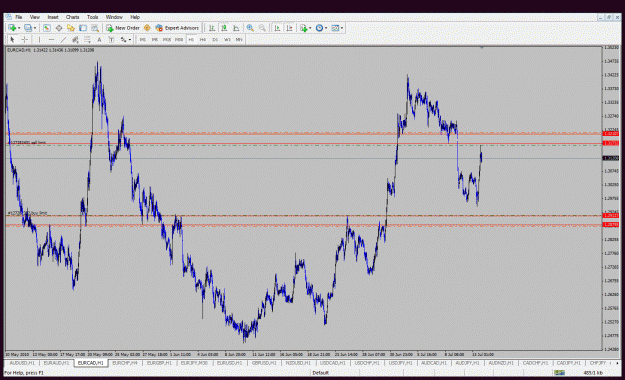Open the Charts menu
Viewport: 625px width, 380px height.
[x=73, y=17]
